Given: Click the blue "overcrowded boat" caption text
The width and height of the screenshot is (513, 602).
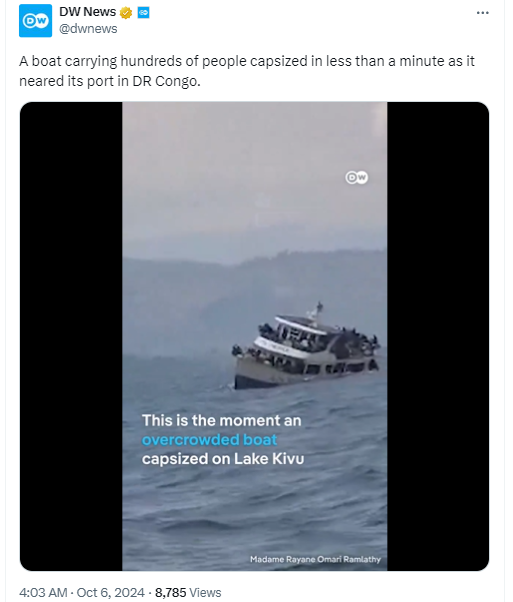Looking at the screenshot, I should (x=209, y=440).
